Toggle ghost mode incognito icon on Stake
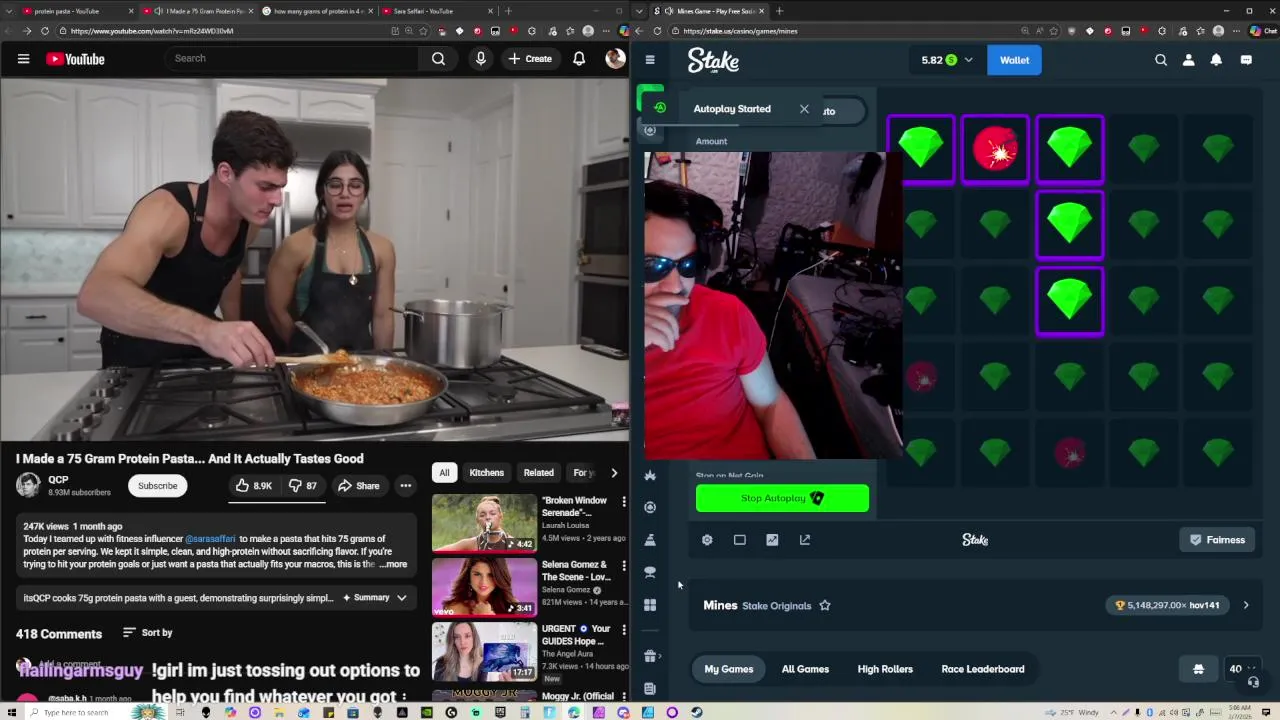Viewport: 1280px width, 720px height. point(1198,669)
